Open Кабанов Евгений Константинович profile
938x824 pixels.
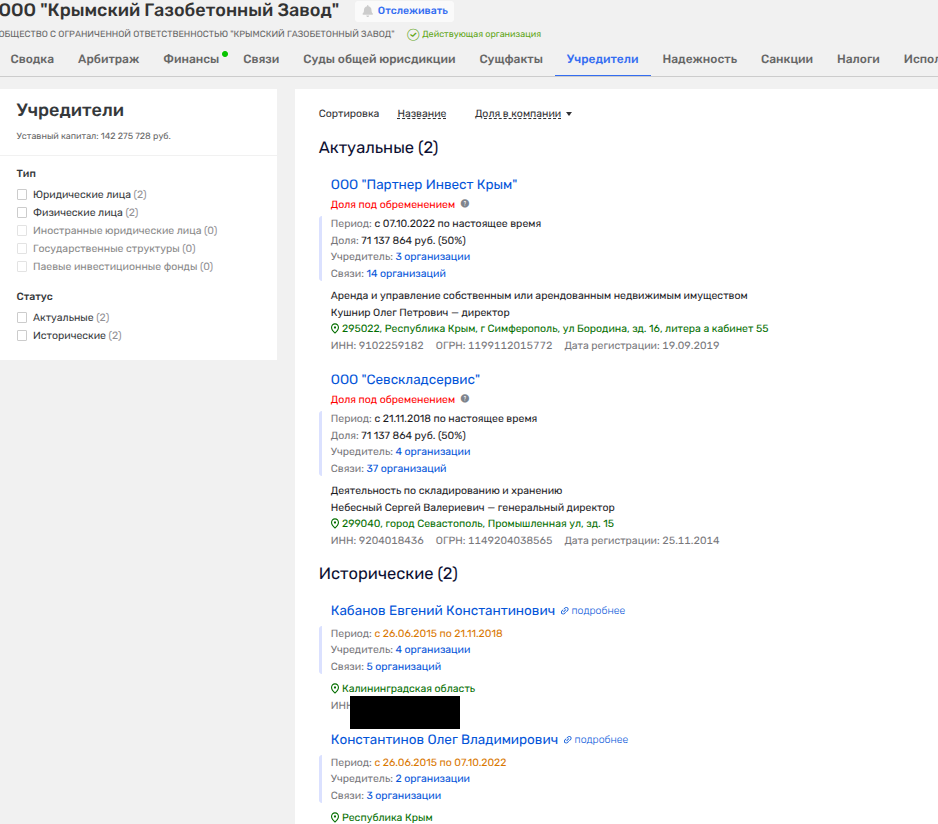(442, 610)
